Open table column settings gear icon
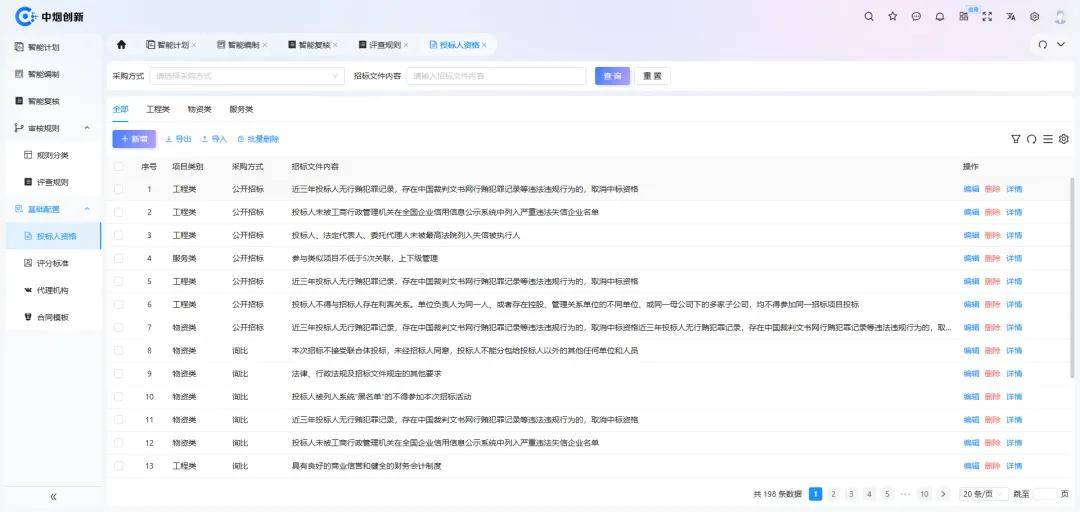Image resolution: width=1080 pixels, height=512 pixels. coord(1064,139)
